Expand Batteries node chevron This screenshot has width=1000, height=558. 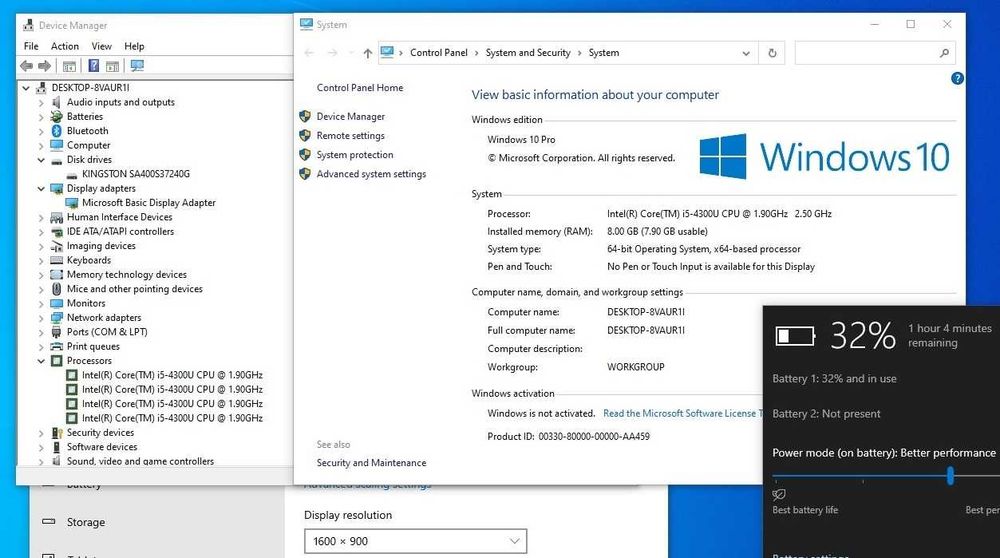[41, 117]
